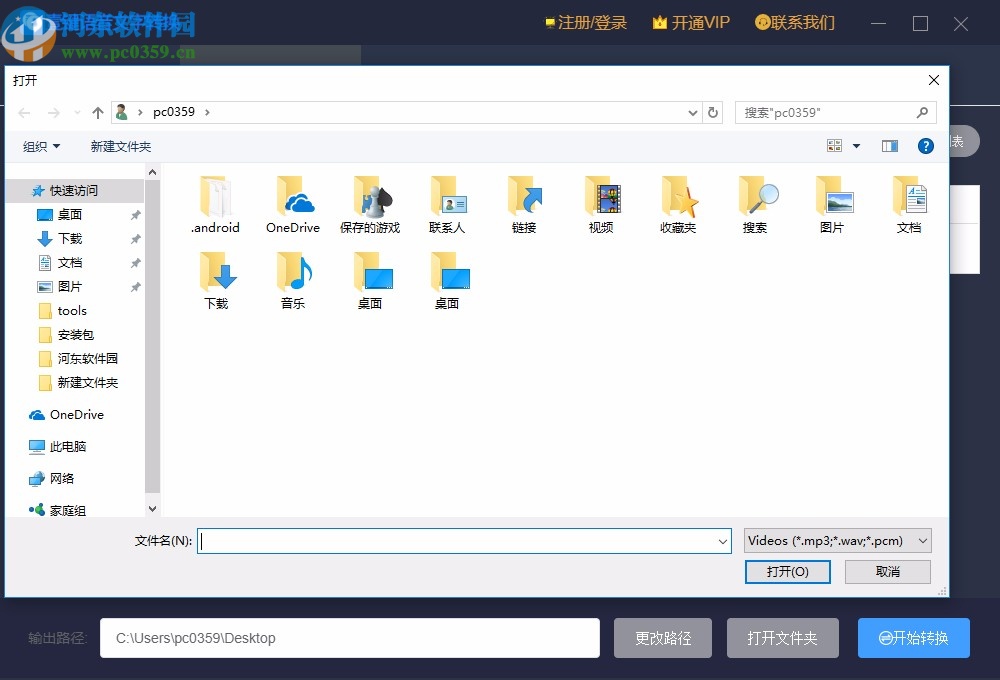Select 快速访问 in the navigation pane
This screenshot has height=680, width=1000.
74,190
